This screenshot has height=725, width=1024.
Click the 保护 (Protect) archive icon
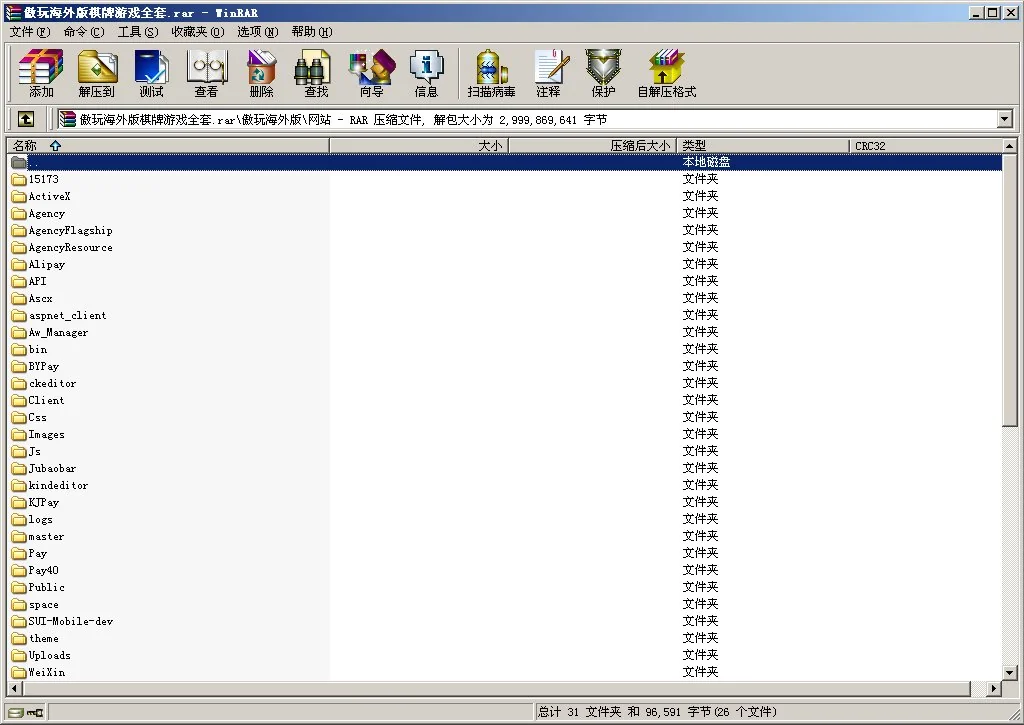click(602, 73)
